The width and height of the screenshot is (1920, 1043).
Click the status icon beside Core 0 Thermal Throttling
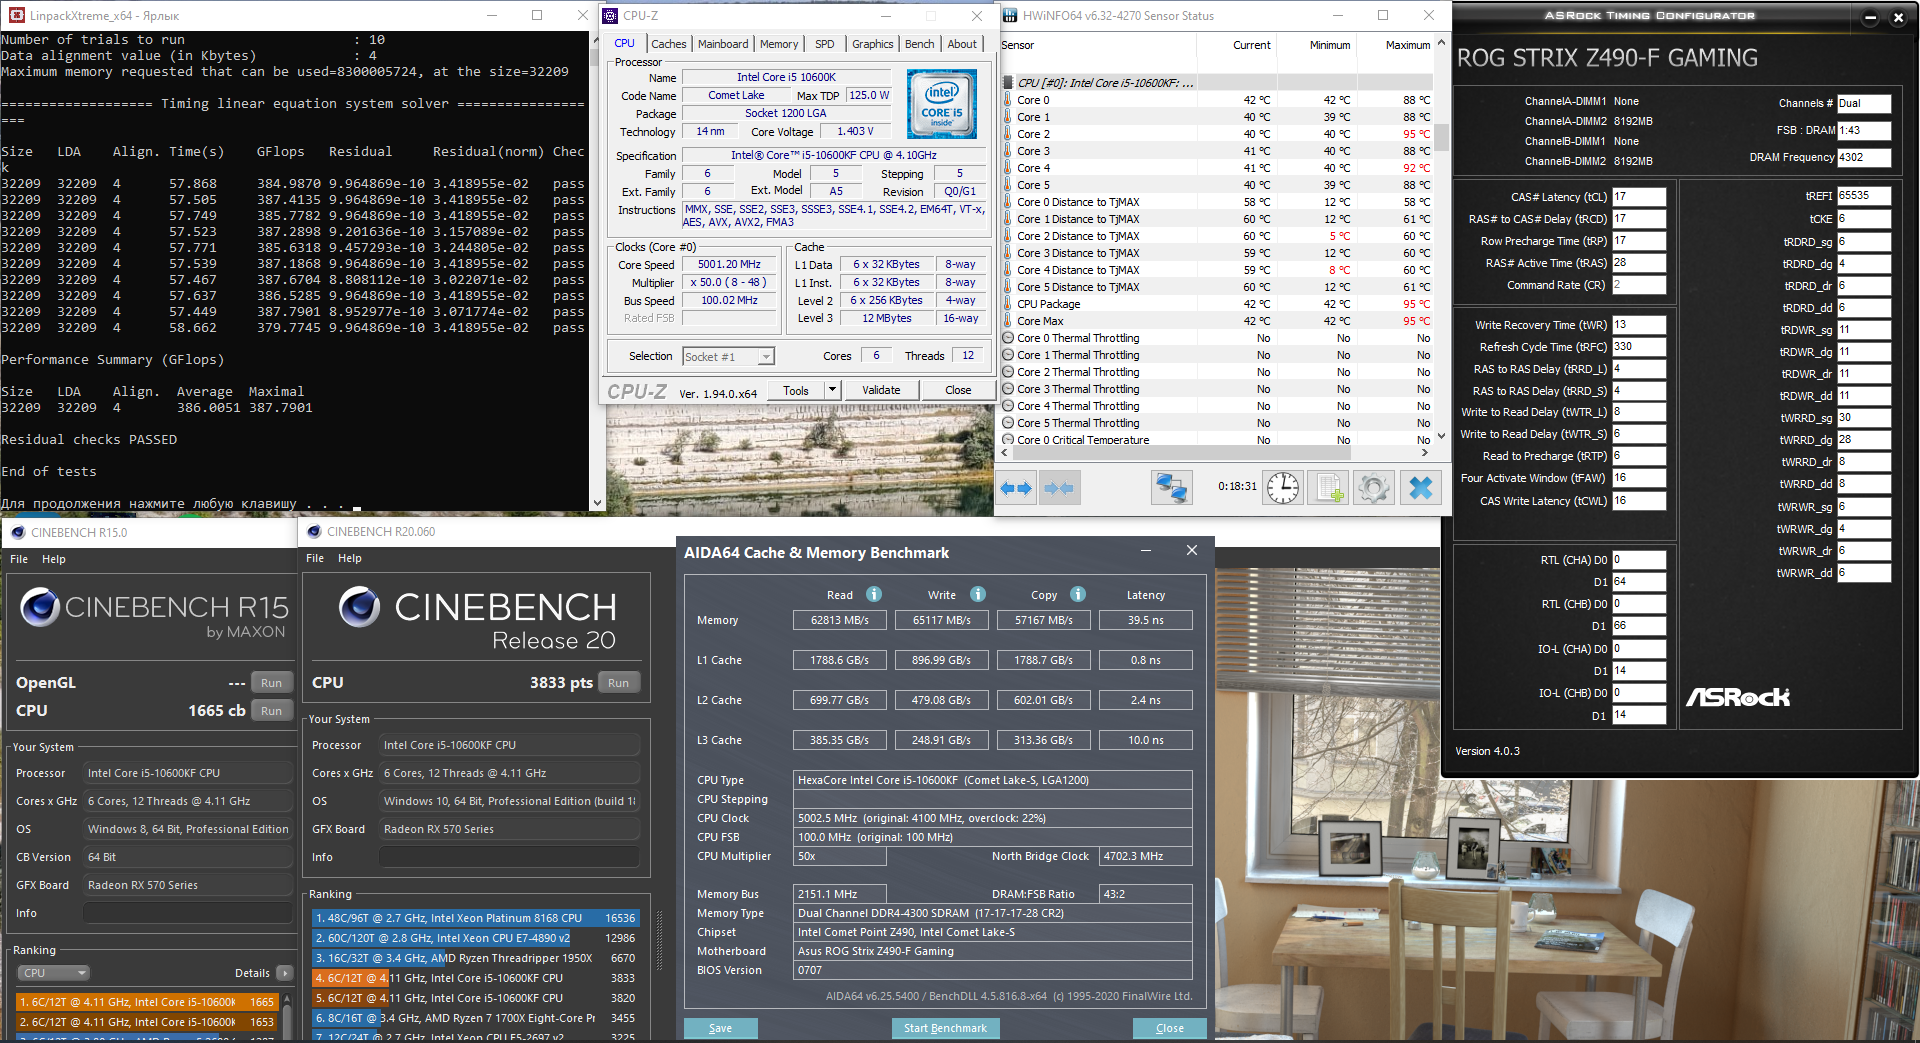(x=1008, y=338)
